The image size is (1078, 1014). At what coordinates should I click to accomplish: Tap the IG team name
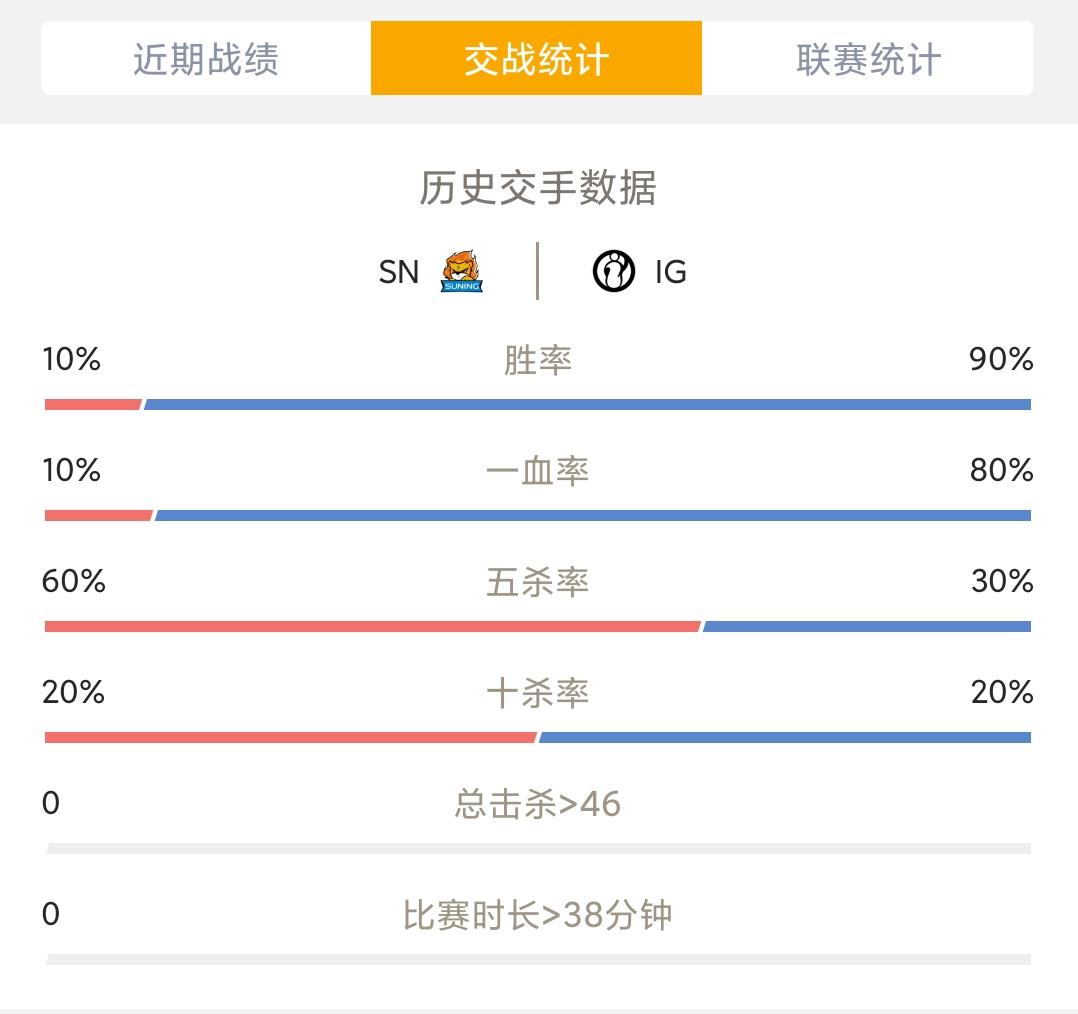670,272
